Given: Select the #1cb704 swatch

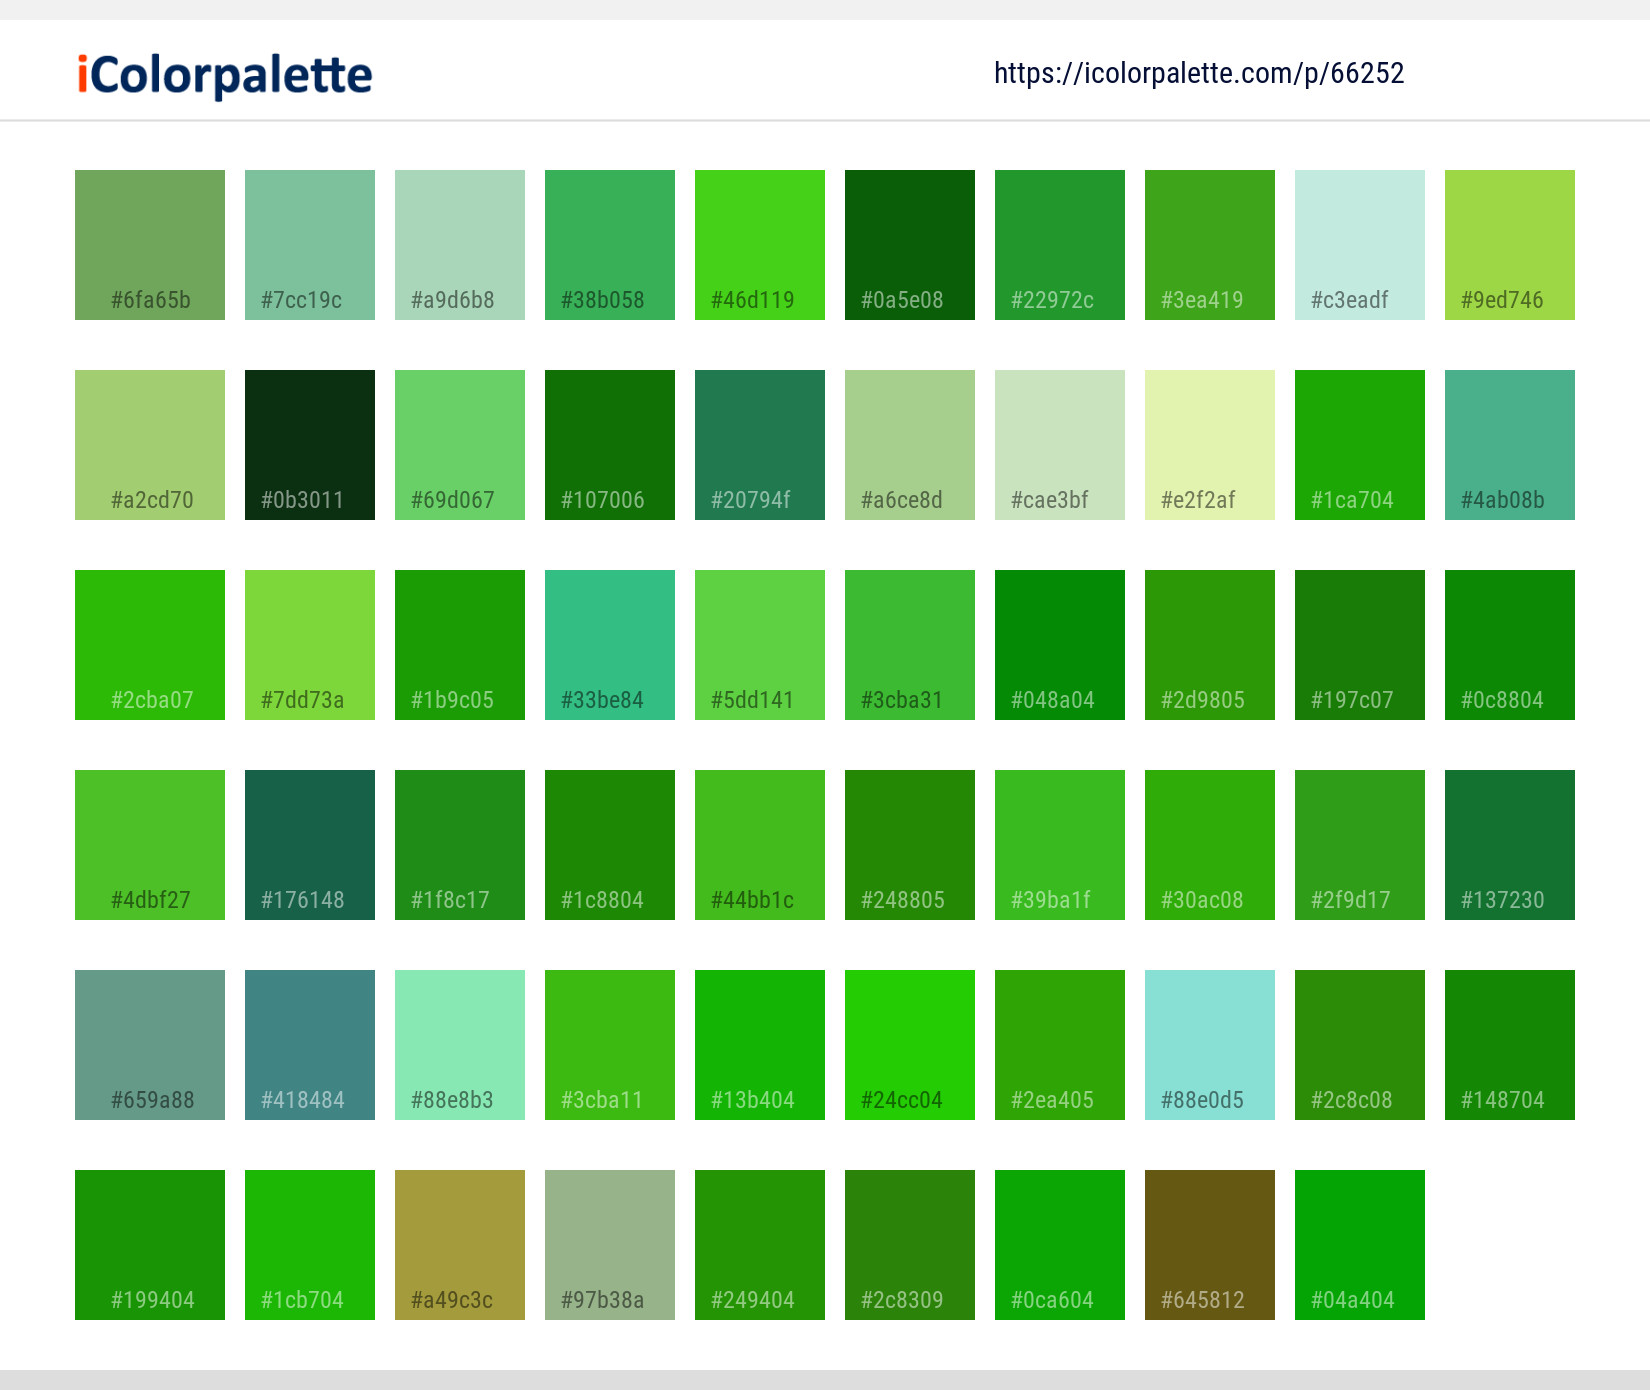Looking at the screenshot, I should pos(310,1245).
